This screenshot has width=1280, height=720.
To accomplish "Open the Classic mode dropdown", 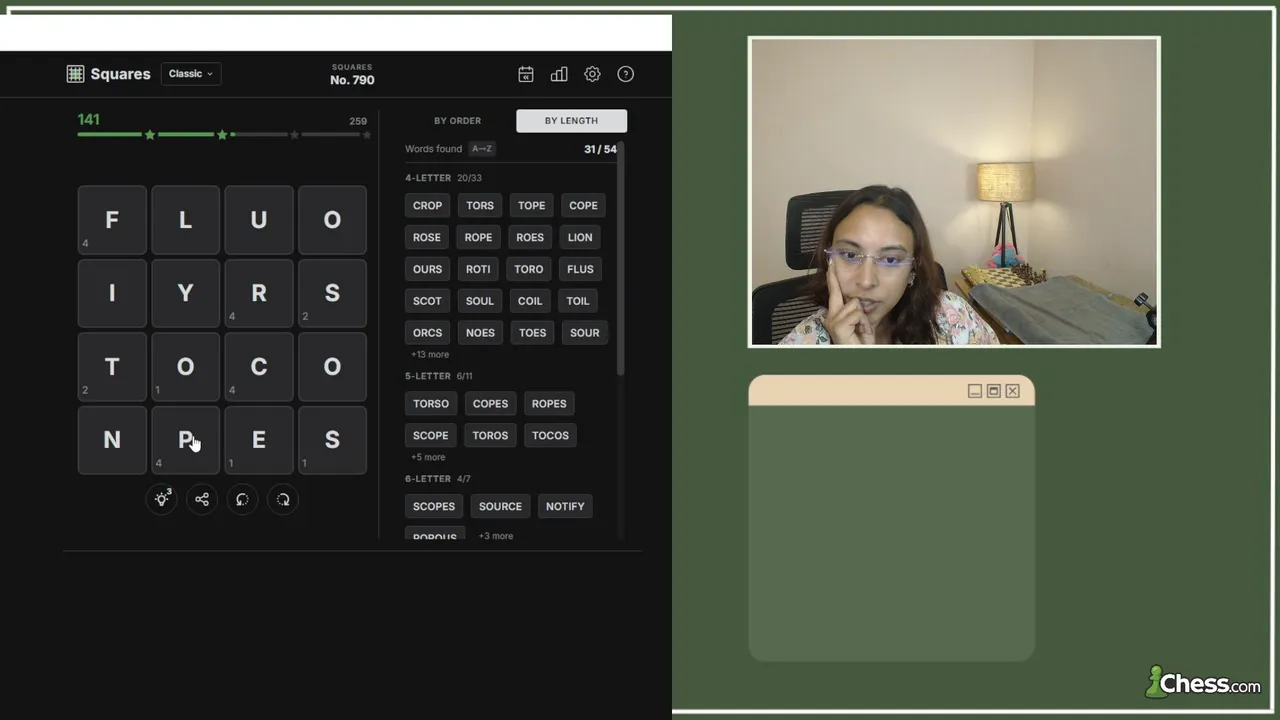I will point(191,74).
